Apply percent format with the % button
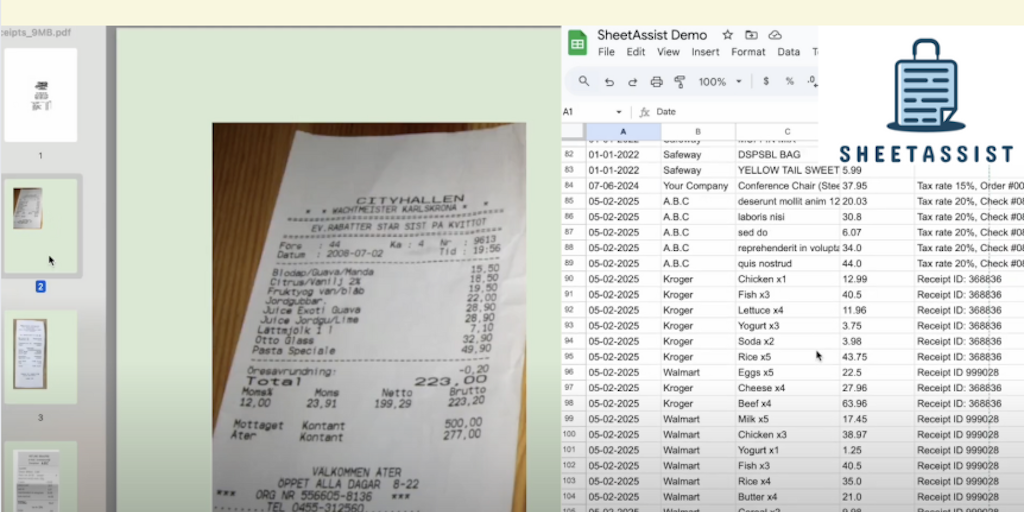This screenshot has height=512, width=1024. 790,82
